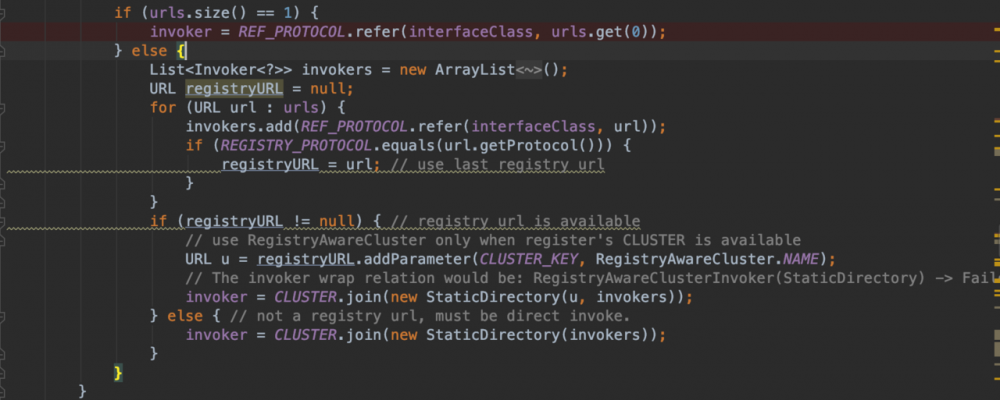Click 'new' keyword before ArrayList

click(413, 69)
